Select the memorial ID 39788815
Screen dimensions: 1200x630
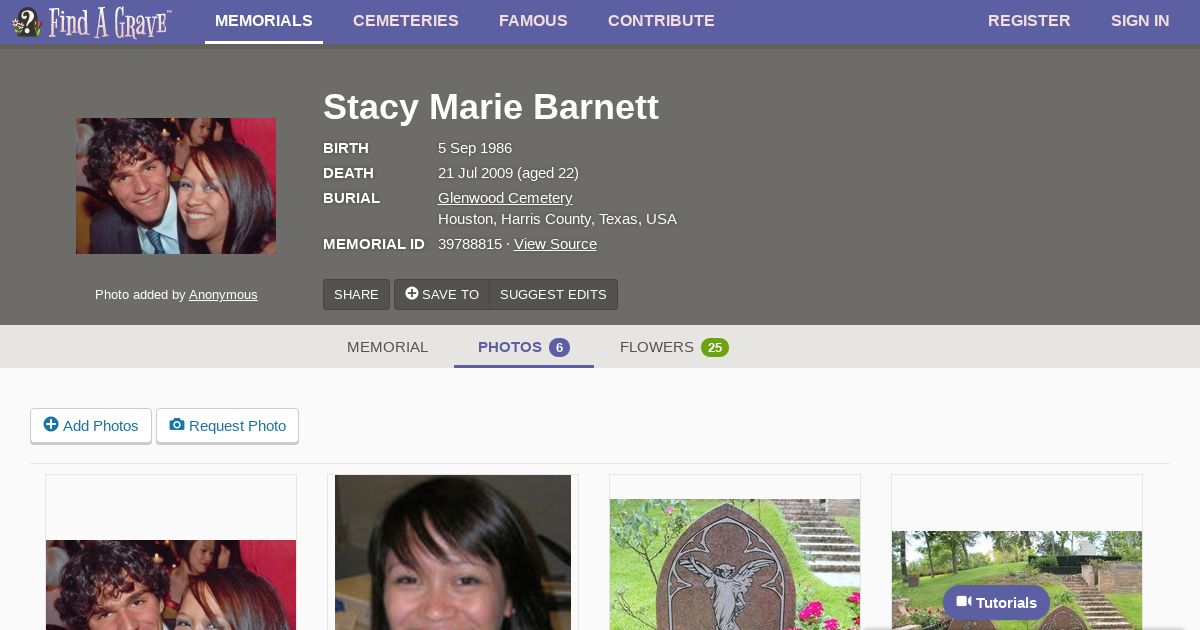point(470,244)
